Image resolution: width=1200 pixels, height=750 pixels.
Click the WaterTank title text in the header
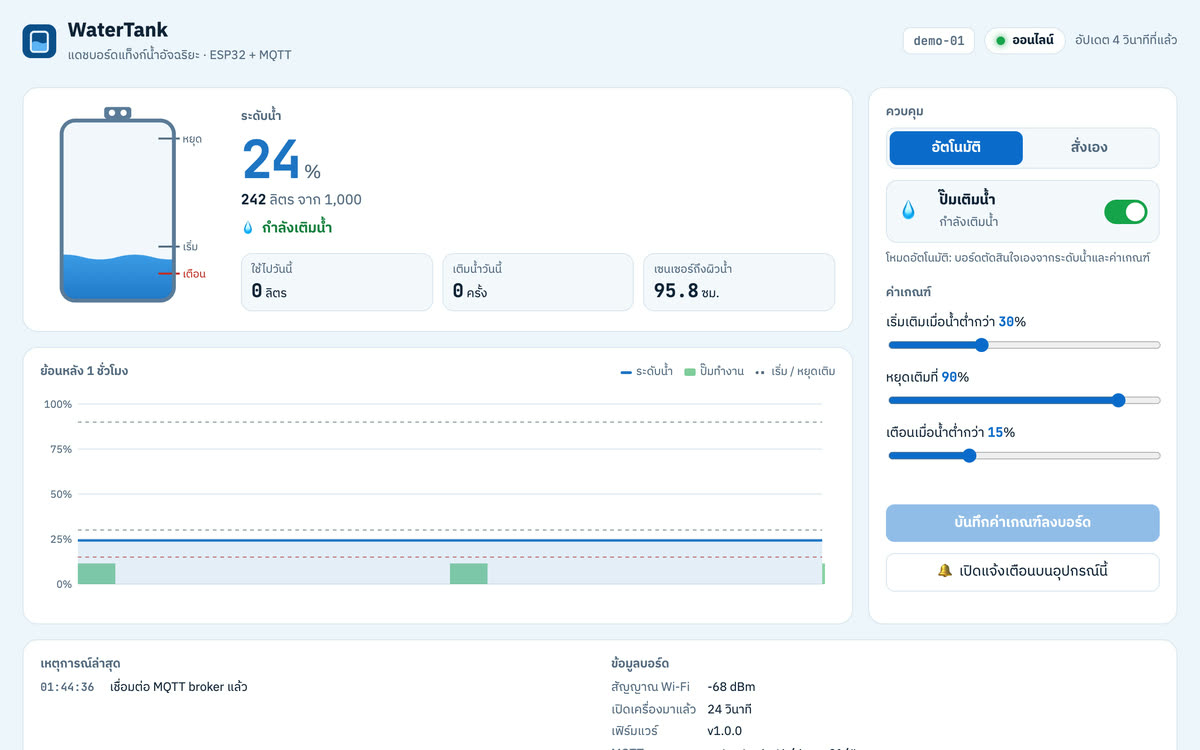pos(118,30)
